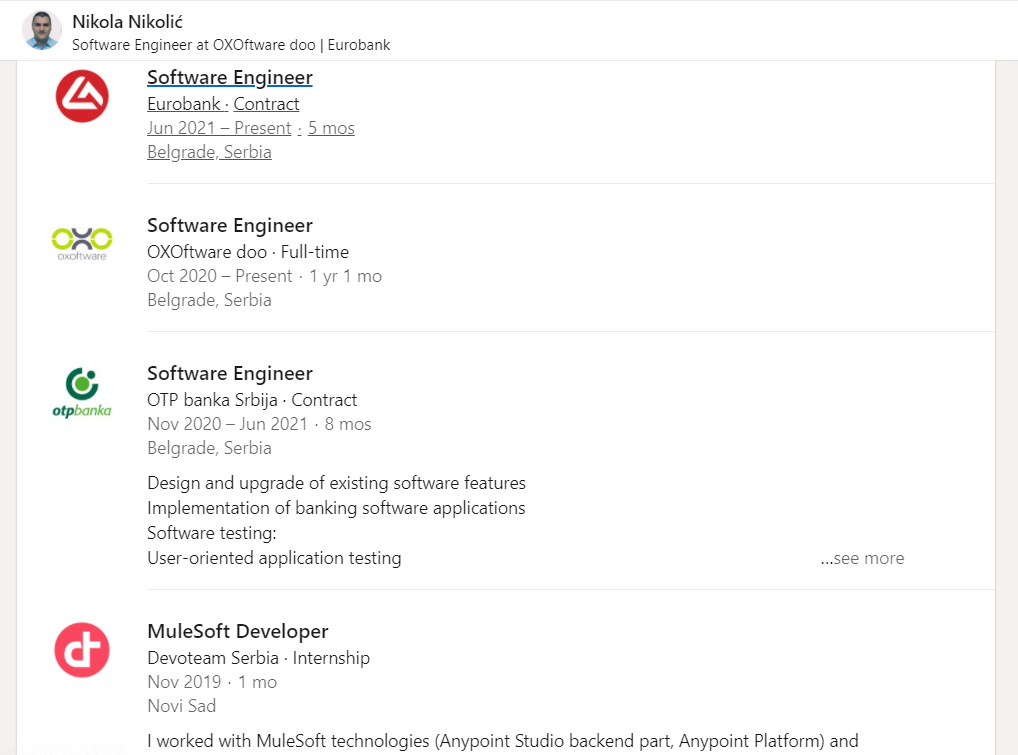Click Nikola Nikolić's profile photo thumbnail

tap(42, 31)
